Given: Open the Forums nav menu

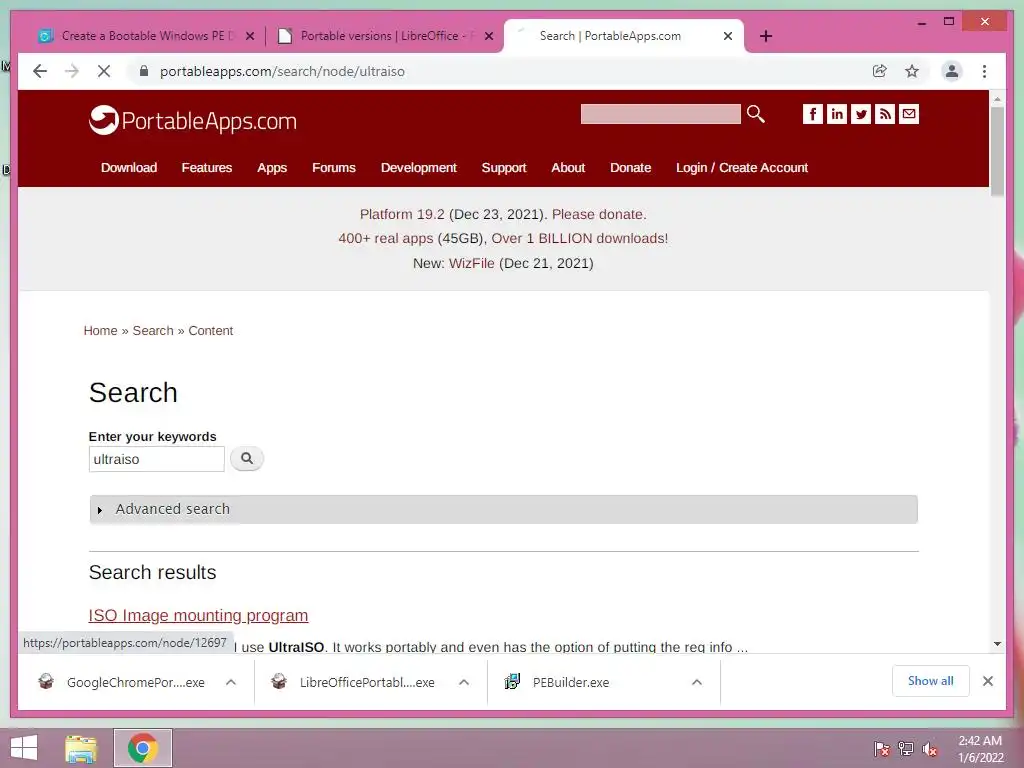Looking at the screenshot, I should click(334, 168).
